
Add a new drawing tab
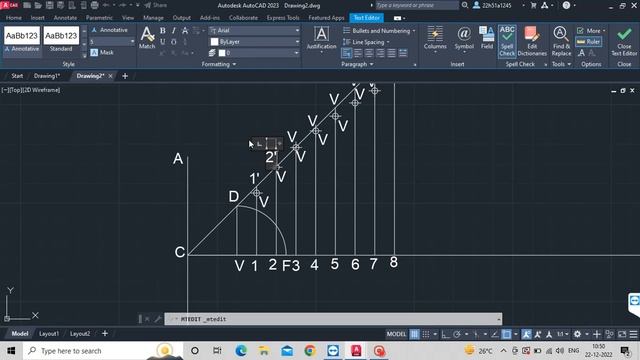tap(125, 76)
